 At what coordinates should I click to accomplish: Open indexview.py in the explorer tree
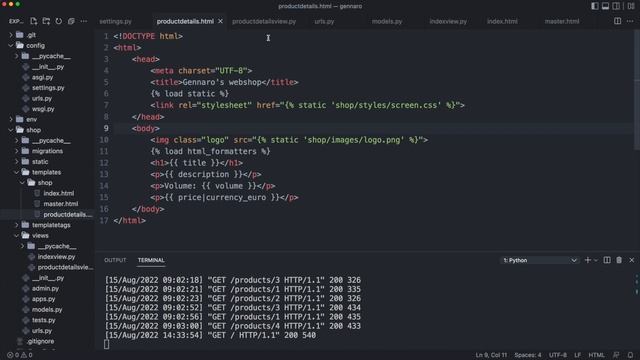56,257
